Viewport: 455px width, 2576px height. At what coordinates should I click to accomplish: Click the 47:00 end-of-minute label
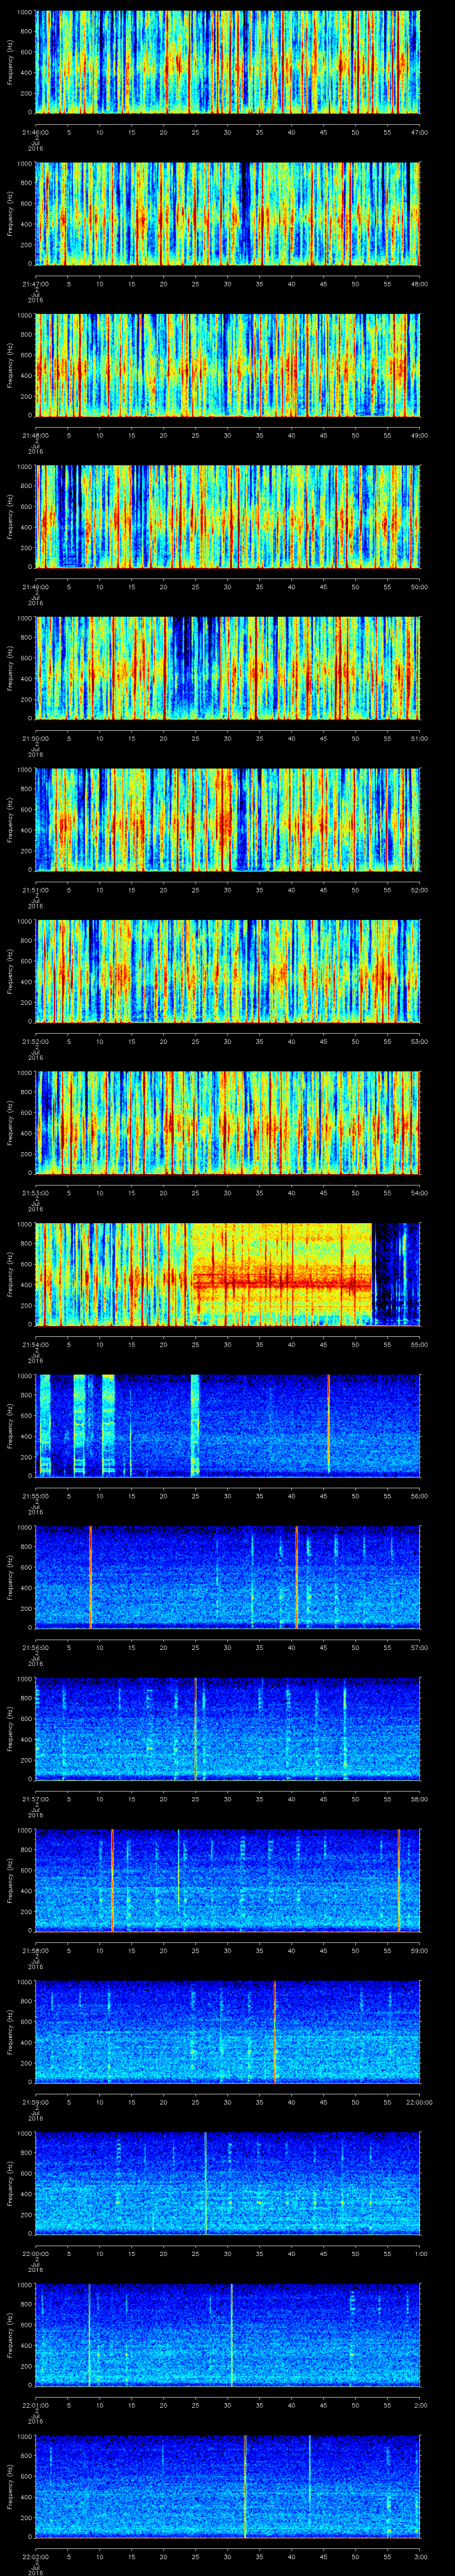point(419,132)
